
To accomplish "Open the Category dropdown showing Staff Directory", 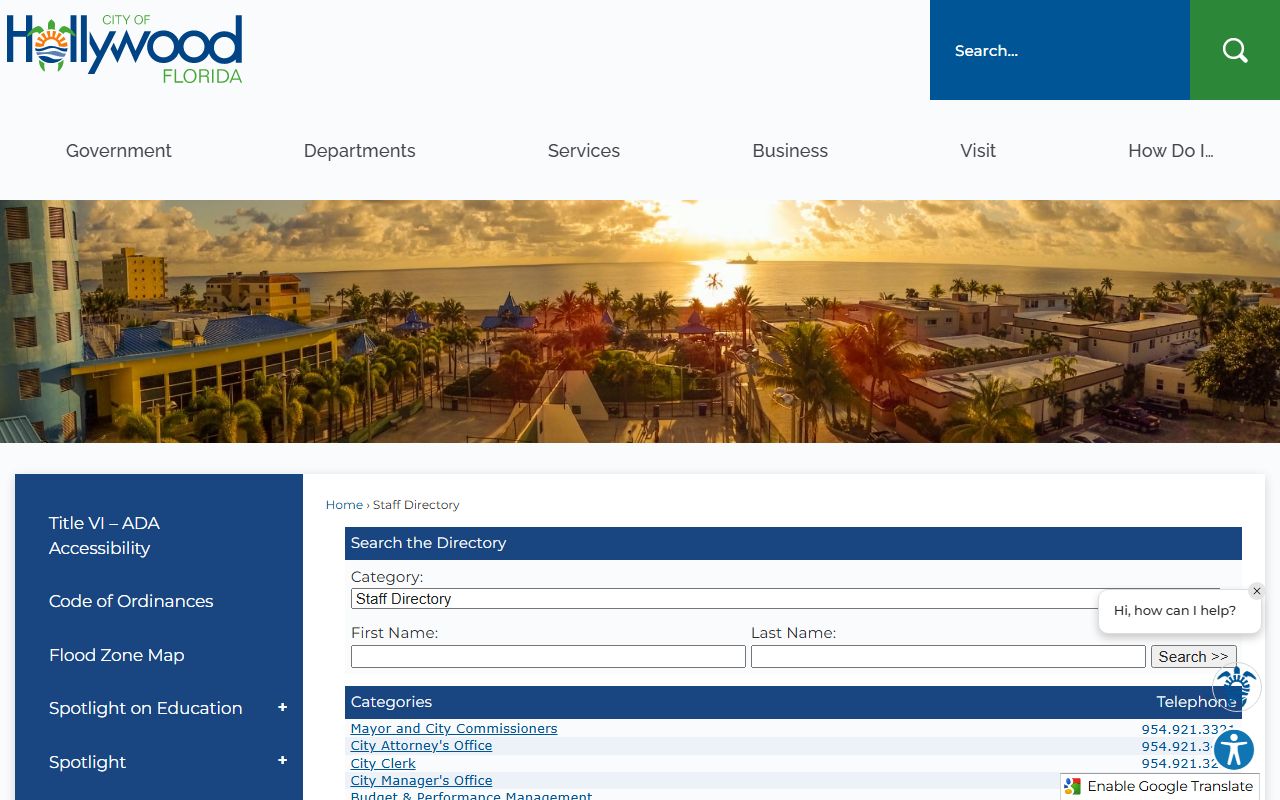I will [x=785, y=599].
